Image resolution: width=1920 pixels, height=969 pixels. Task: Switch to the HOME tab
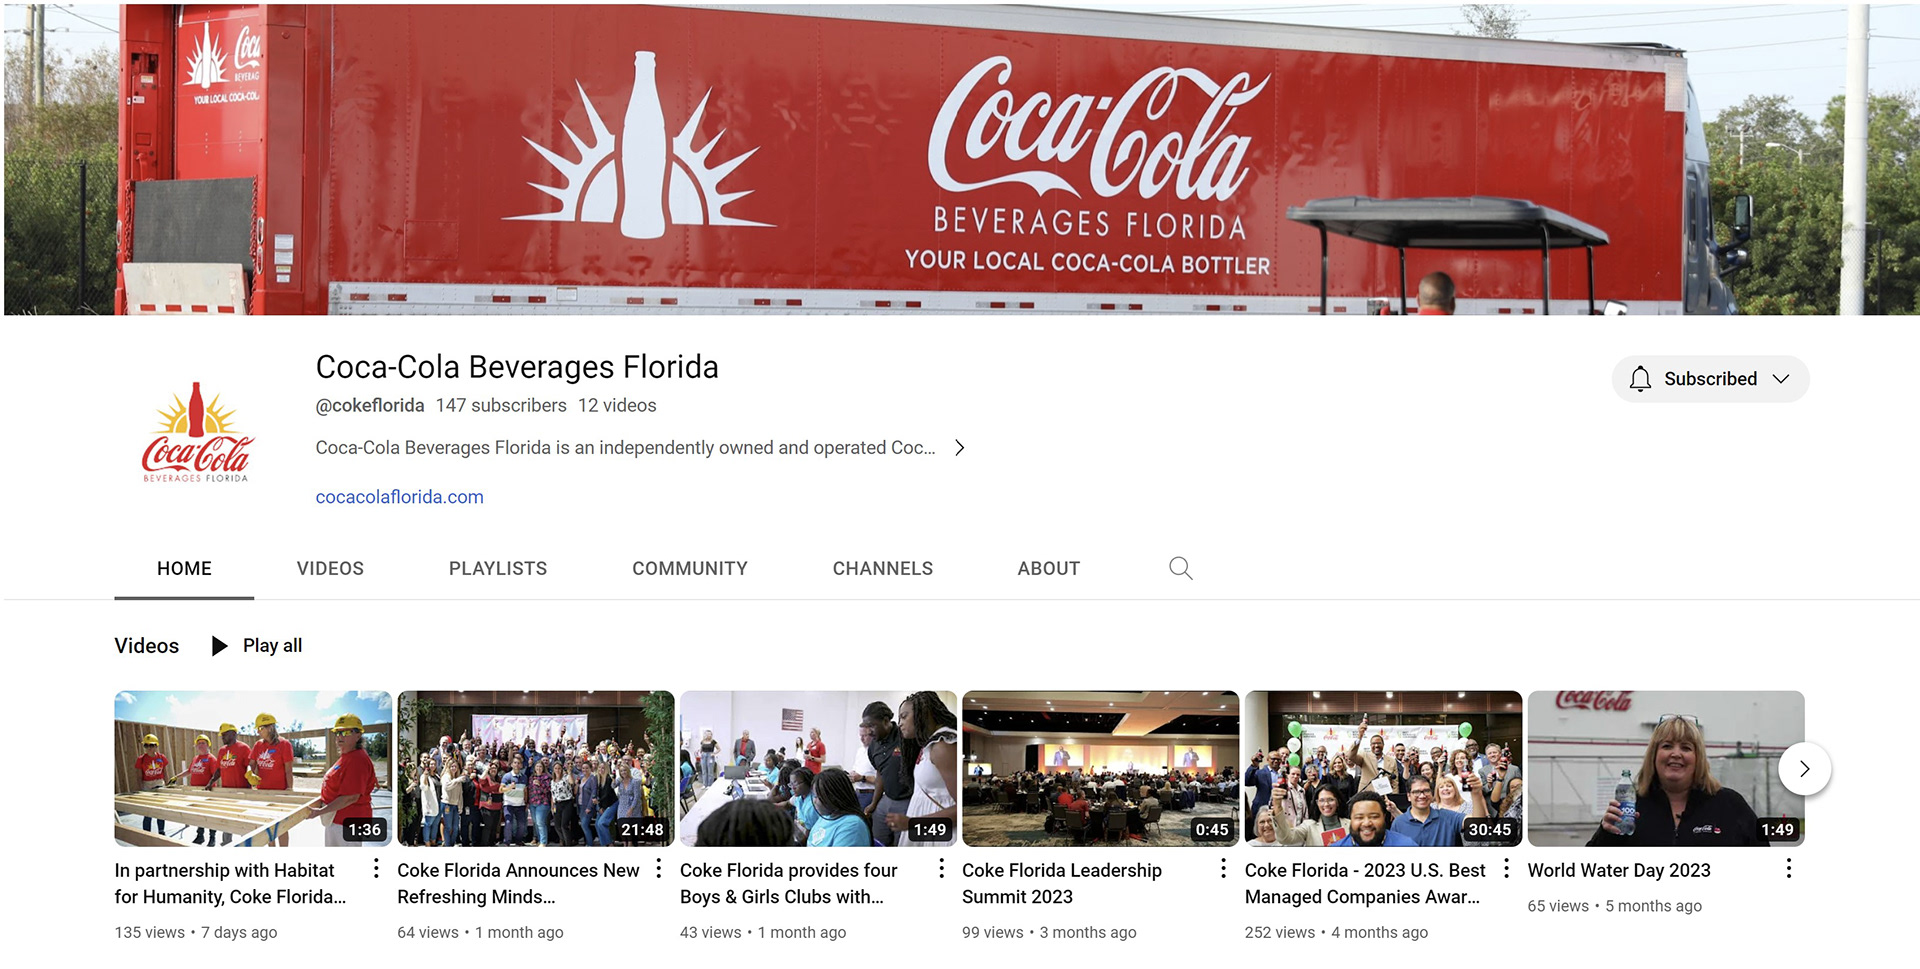[x=184, y=568]
